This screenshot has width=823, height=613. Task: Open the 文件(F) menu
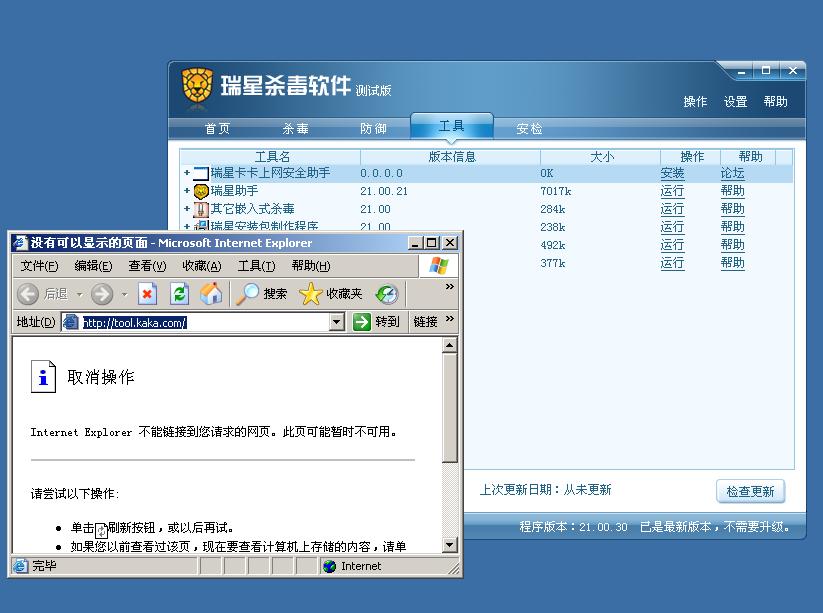39,266
